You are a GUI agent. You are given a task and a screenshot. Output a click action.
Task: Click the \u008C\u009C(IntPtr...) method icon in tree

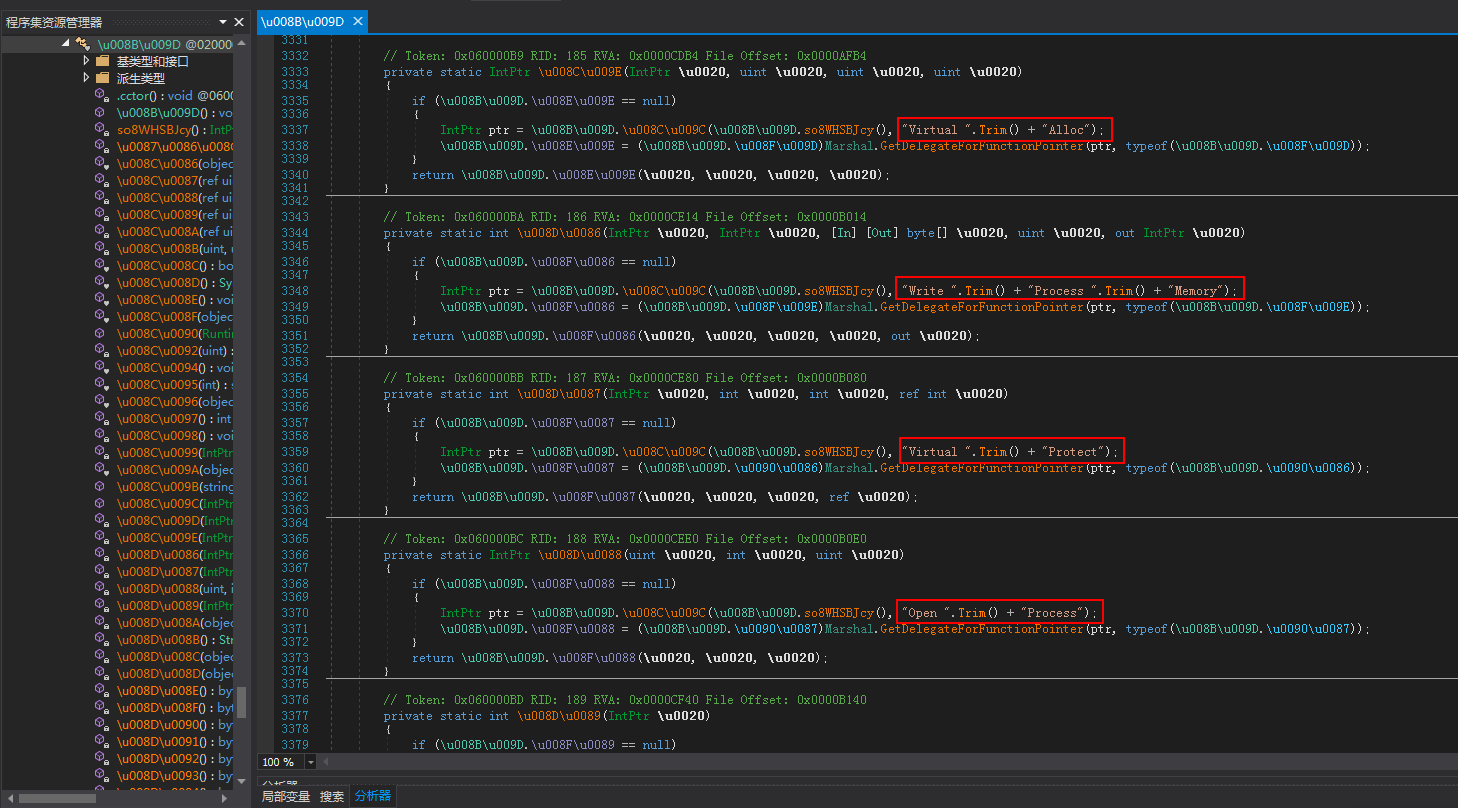point(101,503)
